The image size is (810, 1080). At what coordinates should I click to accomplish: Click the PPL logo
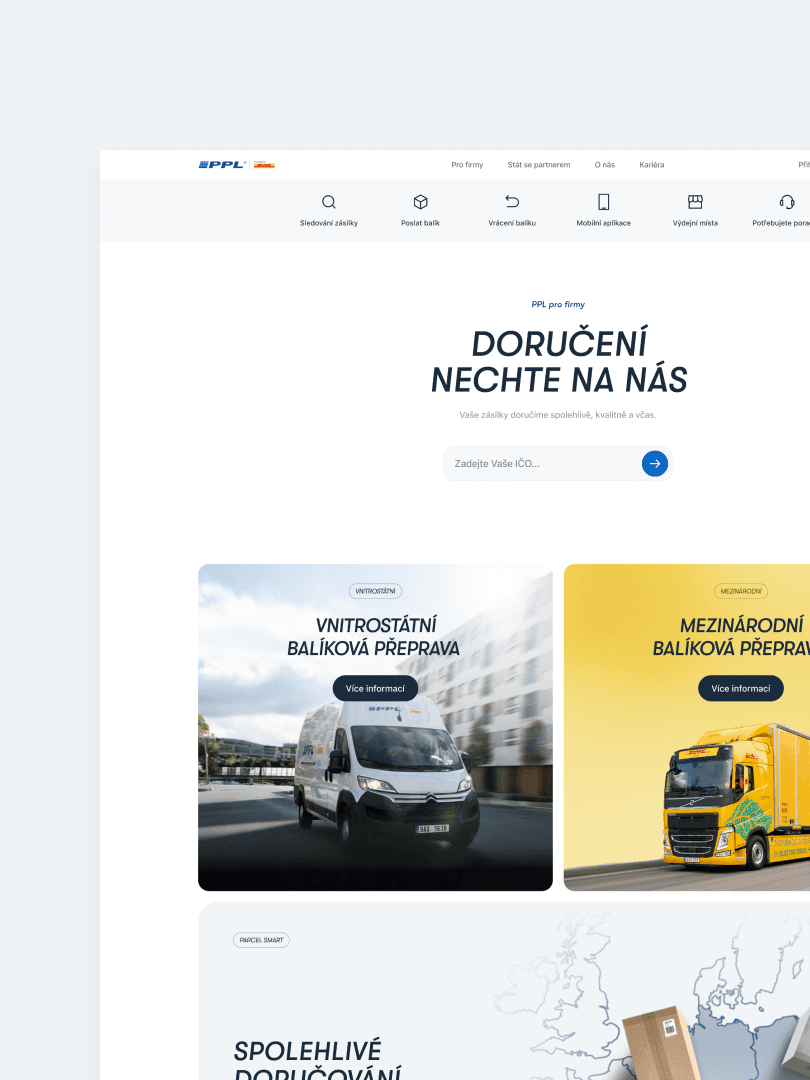click(222, 165)
